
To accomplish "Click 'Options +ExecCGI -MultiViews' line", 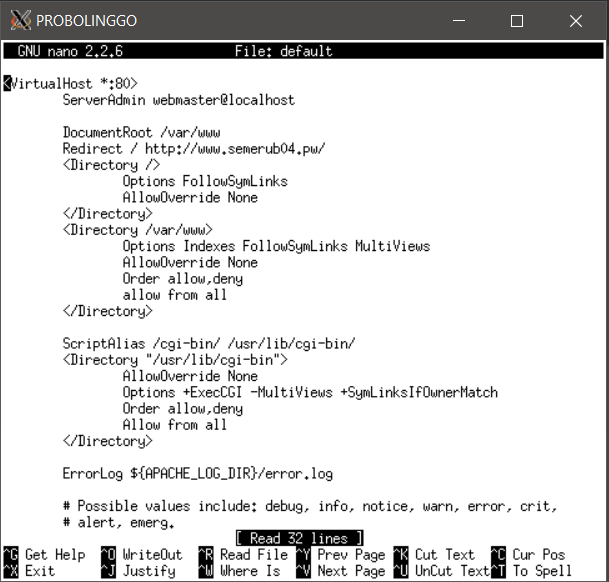I will click(310, 392).
